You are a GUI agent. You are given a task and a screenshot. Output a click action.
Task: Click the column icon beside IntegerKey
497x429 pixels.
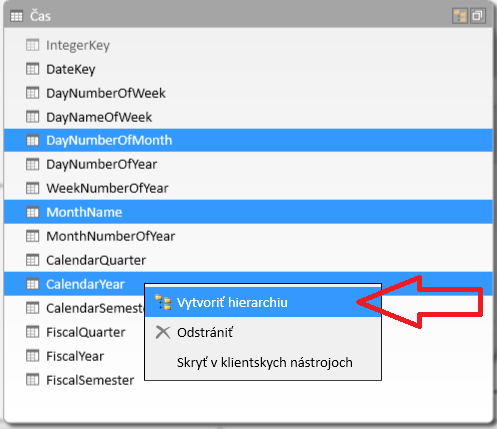point(32,45)
